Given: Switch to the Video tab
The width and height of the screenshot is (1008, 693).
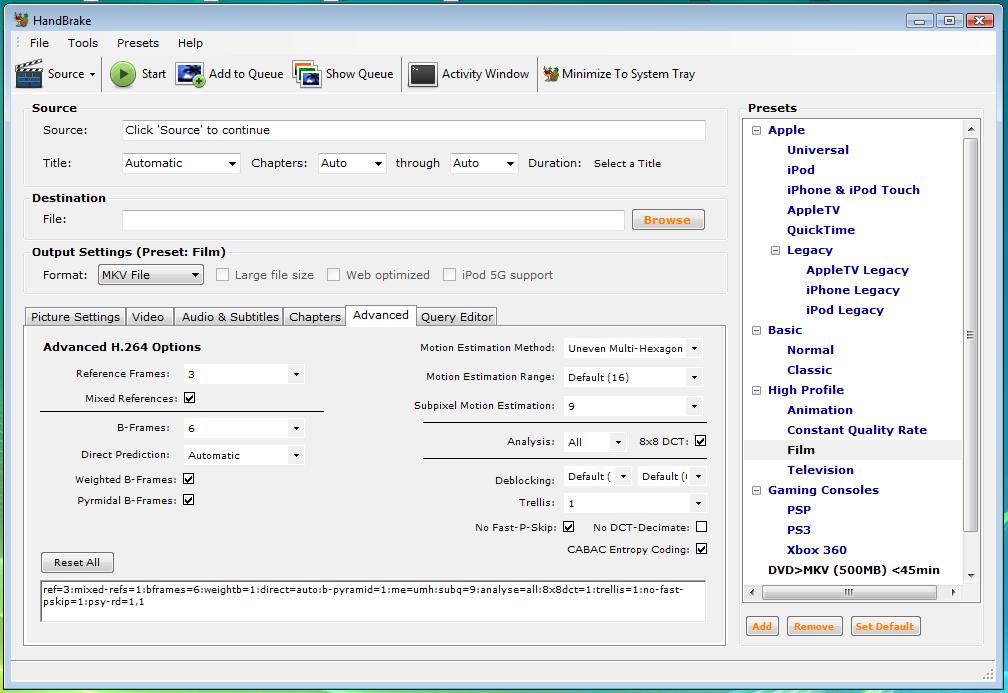Looking at the screenshot, I should (x=148, y=317).
